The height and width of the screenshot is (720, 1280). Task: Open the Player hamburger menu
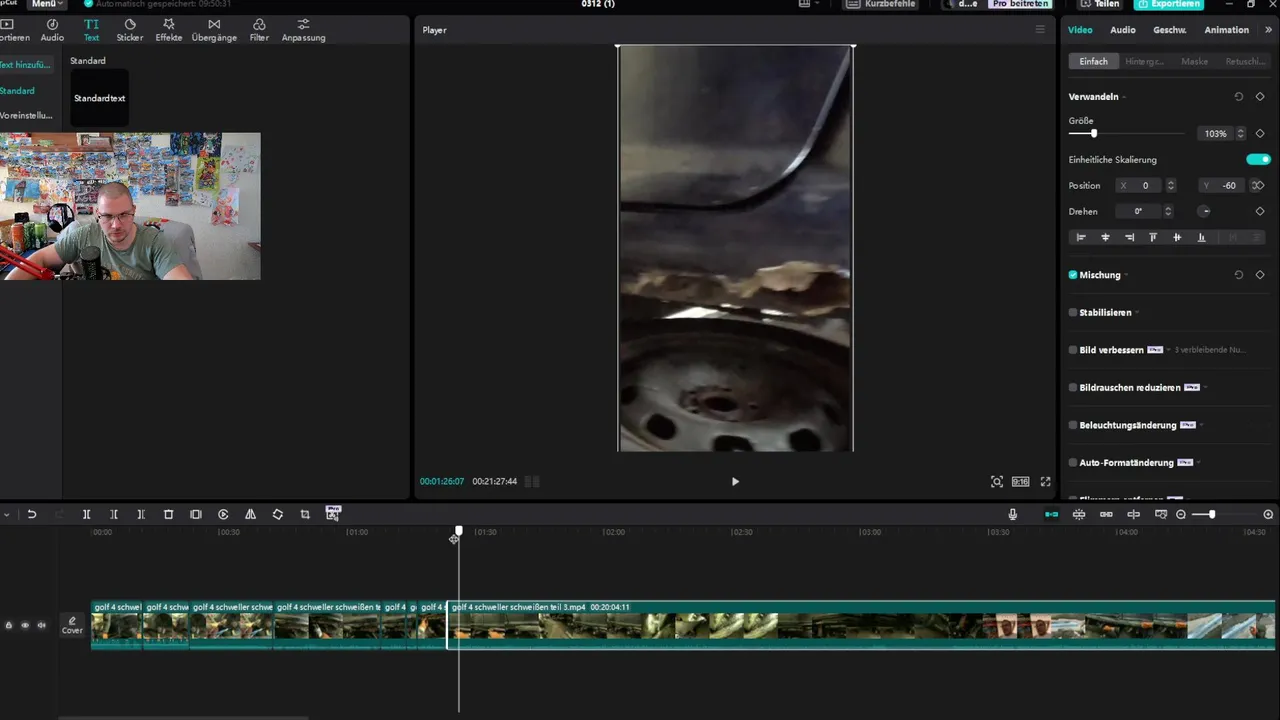click(x=1040, y=30)
